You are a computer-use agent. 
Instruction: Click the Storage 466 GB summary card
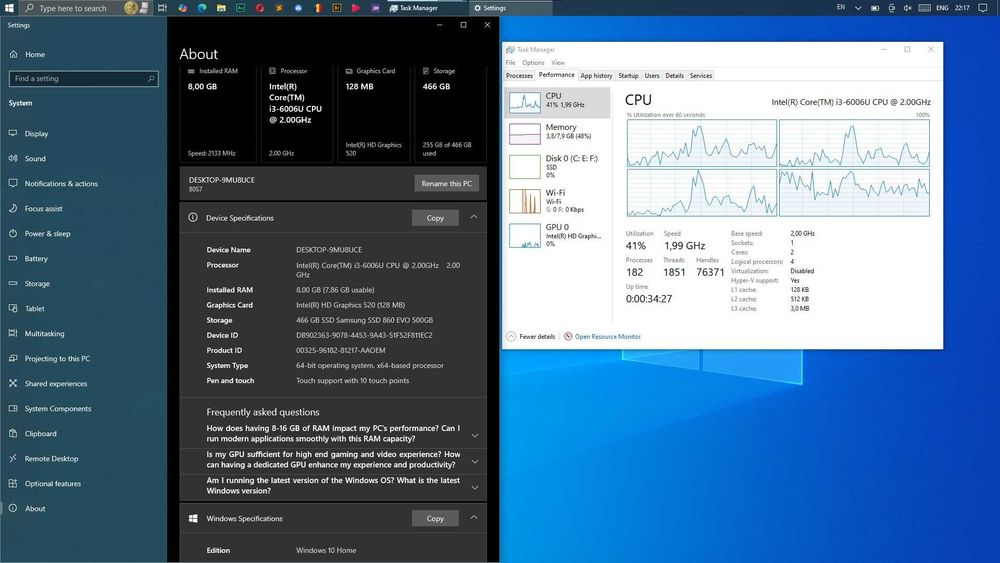pos(450,113)
